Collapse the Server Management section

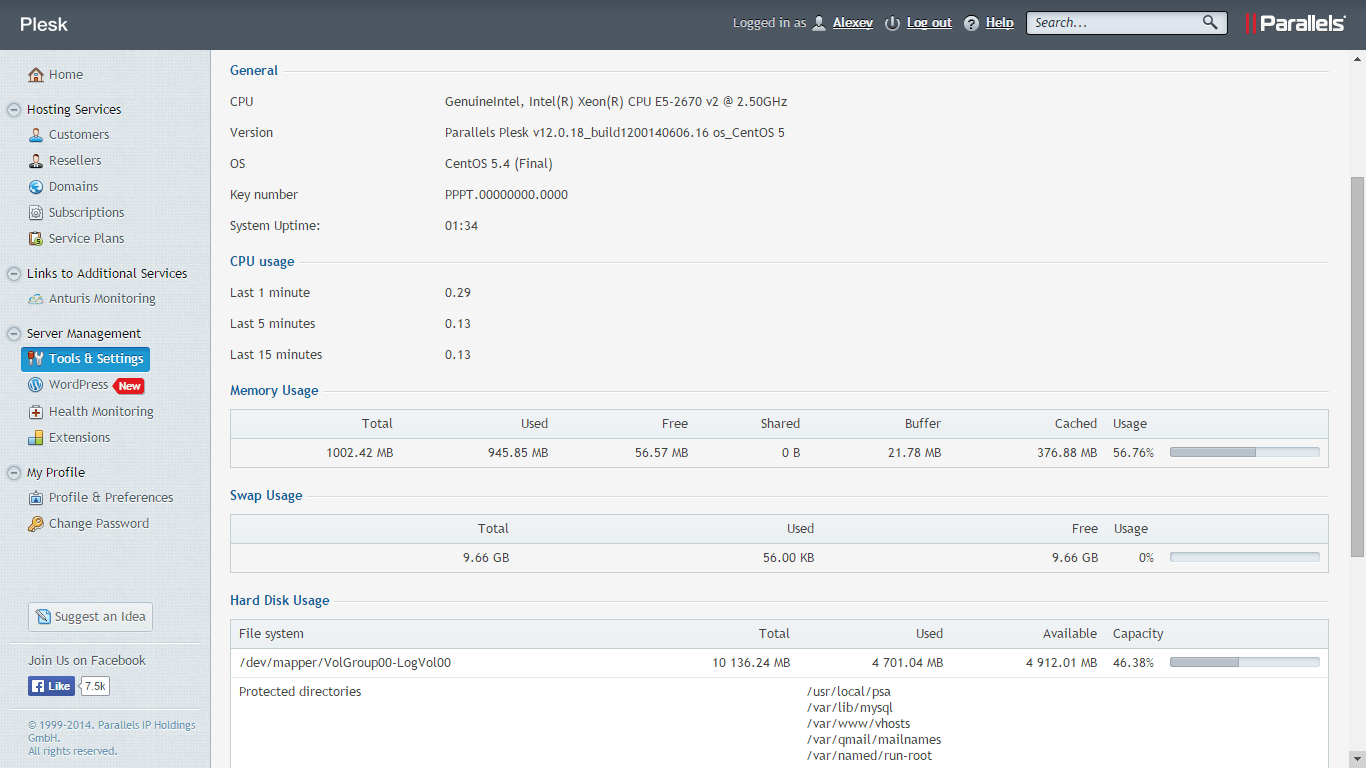[14, 334]
